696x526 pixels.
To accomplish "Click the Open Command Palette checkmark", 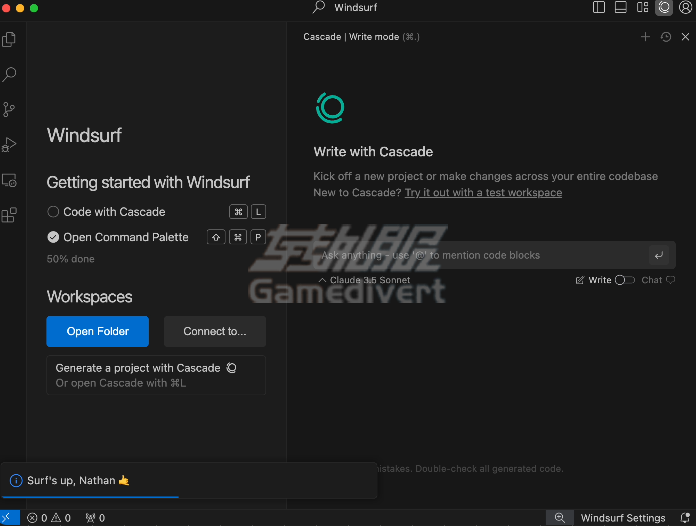I will pyautogui.click(x=53, y=237).
